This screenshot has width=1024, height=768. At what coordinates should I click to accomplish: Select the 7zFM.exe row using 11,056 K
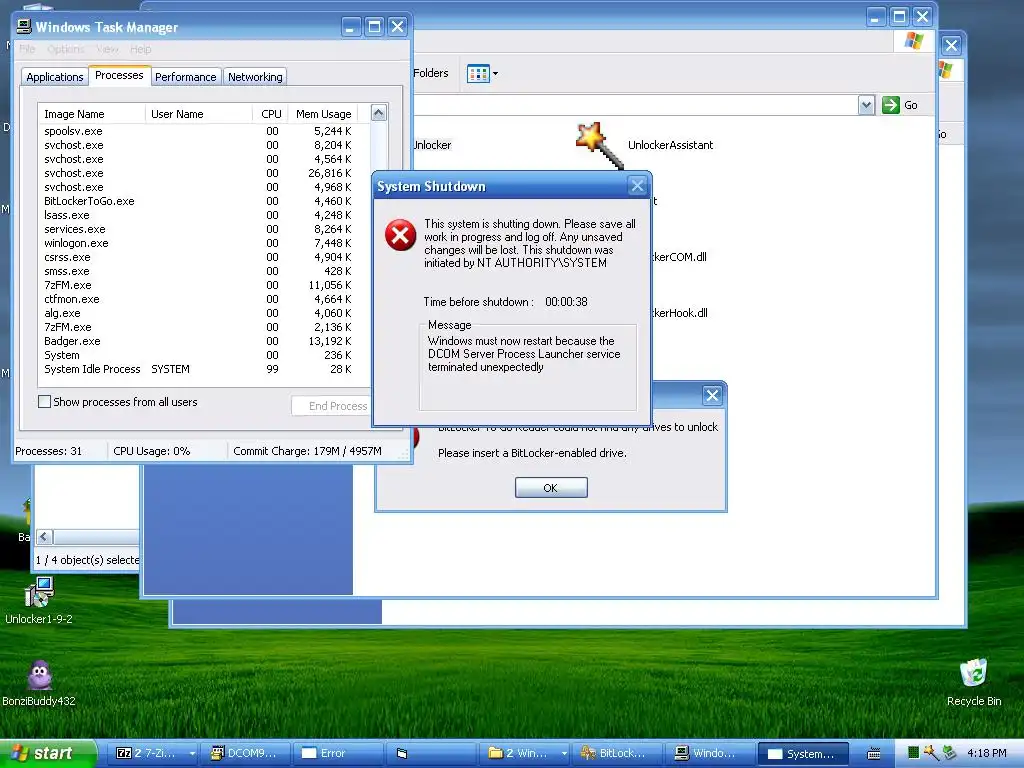[198, 285]
